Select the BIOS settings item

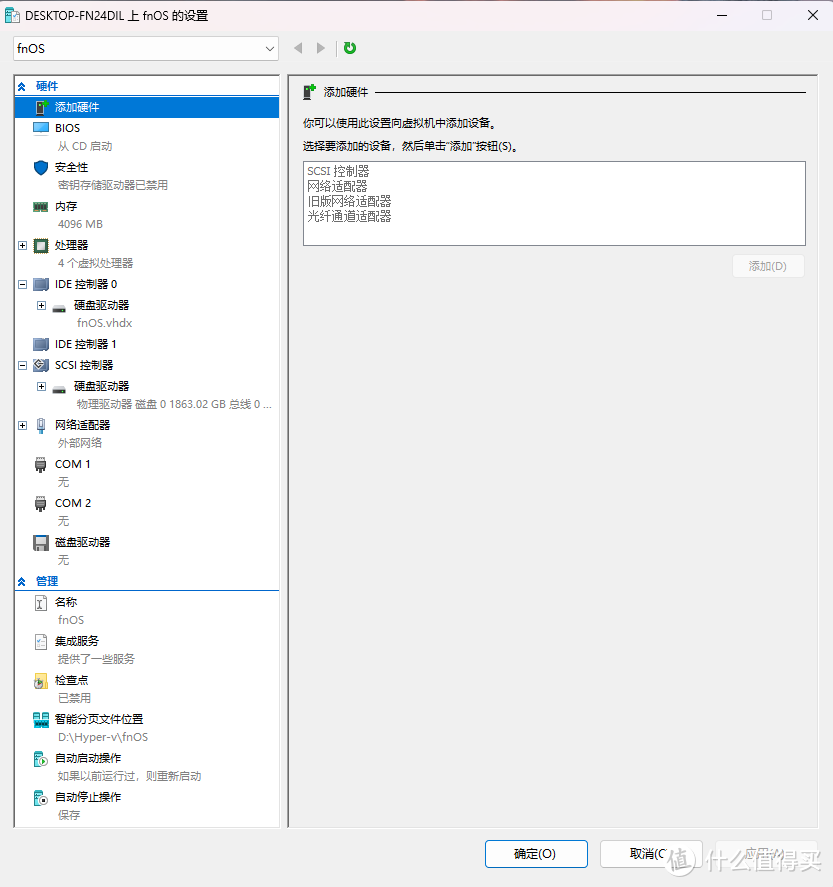click(x=67, y=128)
